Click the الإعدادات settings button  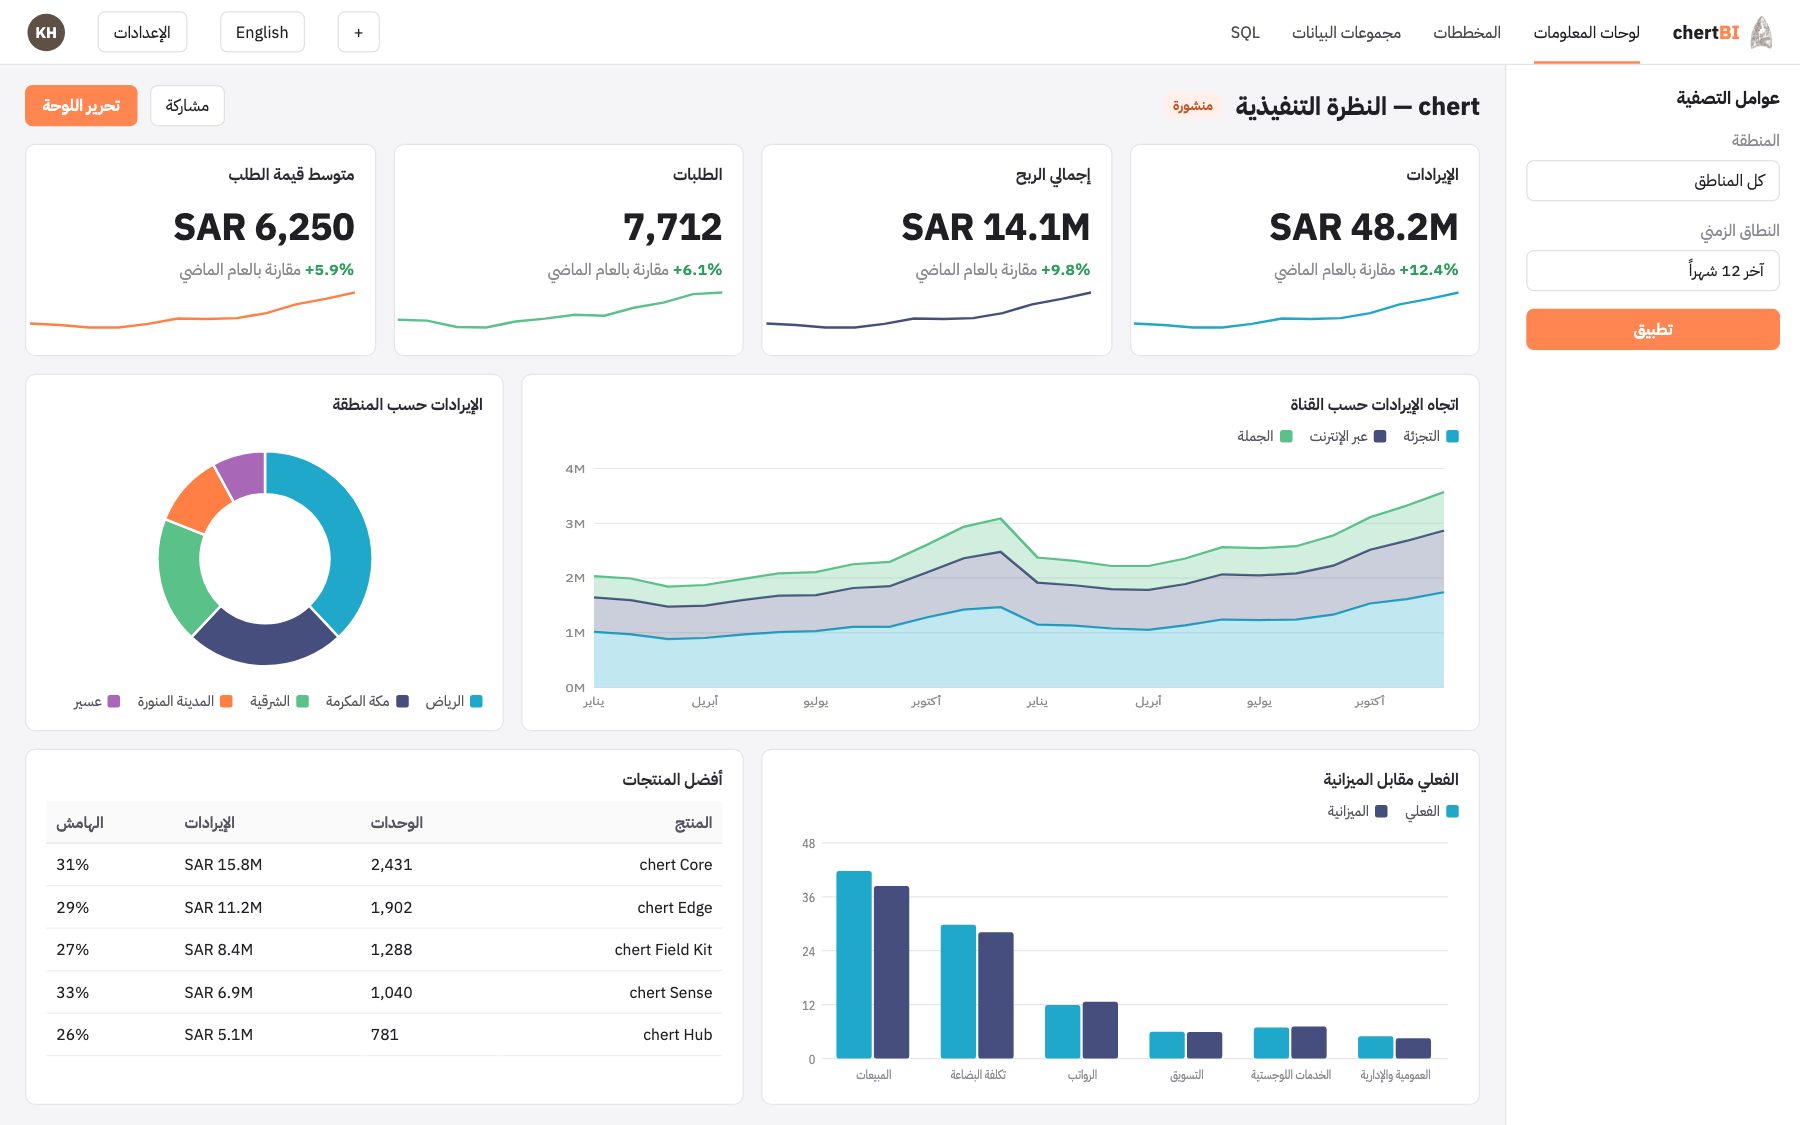(x=142, y=33)
